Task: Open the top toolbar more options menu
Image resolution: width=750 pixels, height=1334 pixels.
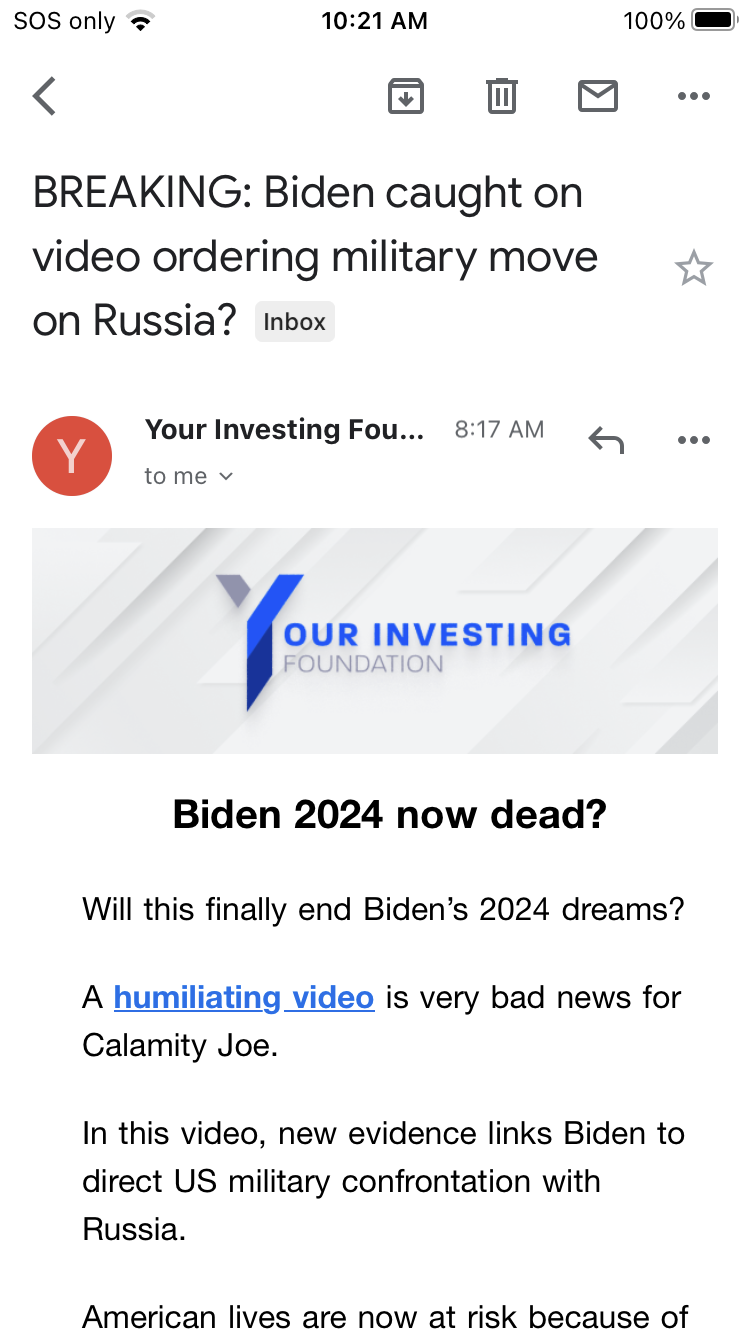Action: coord(693,96)
